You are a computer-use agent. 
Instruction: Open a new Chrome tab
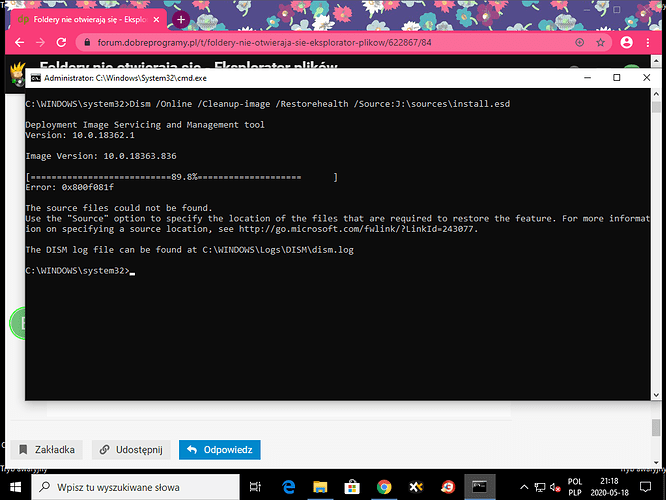point(180,19)
